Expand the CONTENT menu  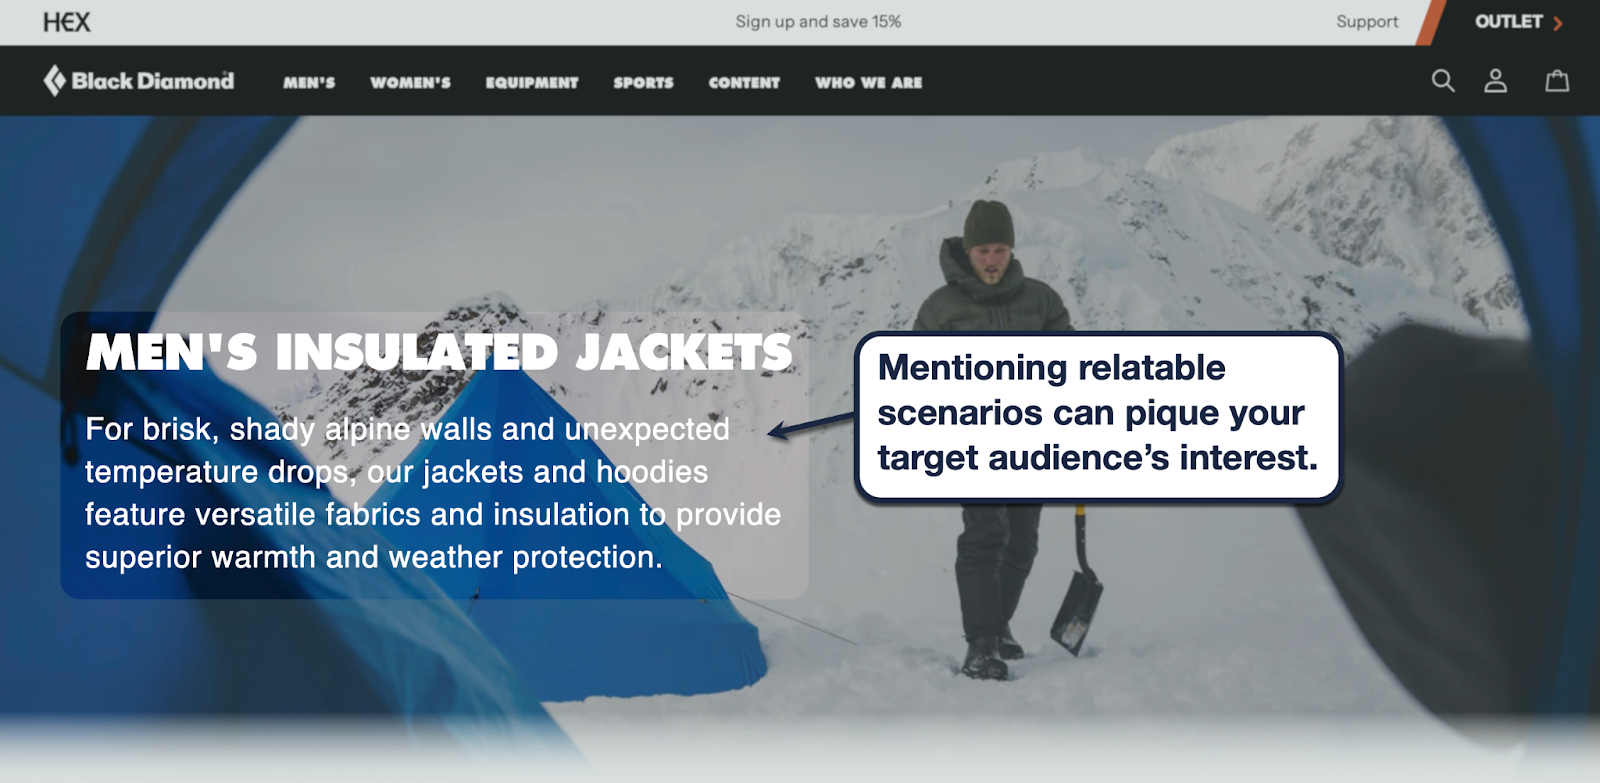tap(744, 83)
